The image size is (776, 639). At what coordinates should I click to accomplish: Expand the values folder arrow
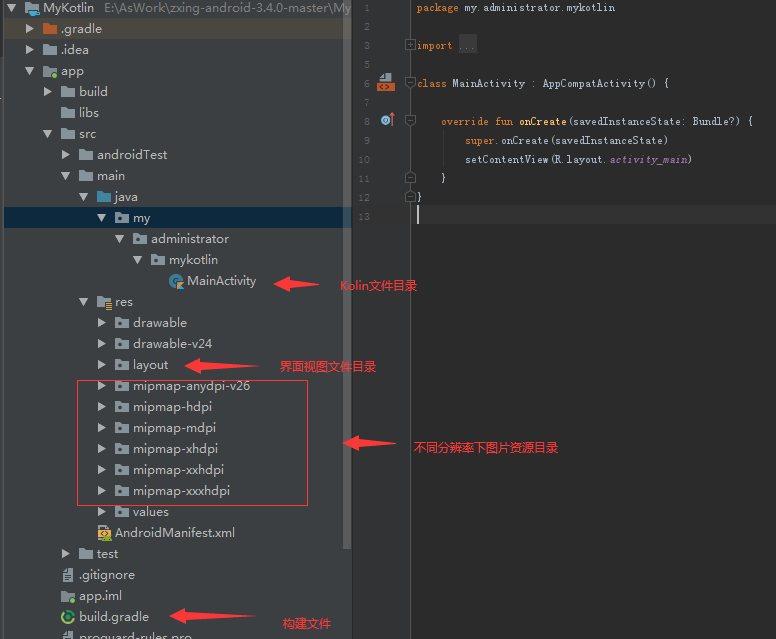click(101, 512)
